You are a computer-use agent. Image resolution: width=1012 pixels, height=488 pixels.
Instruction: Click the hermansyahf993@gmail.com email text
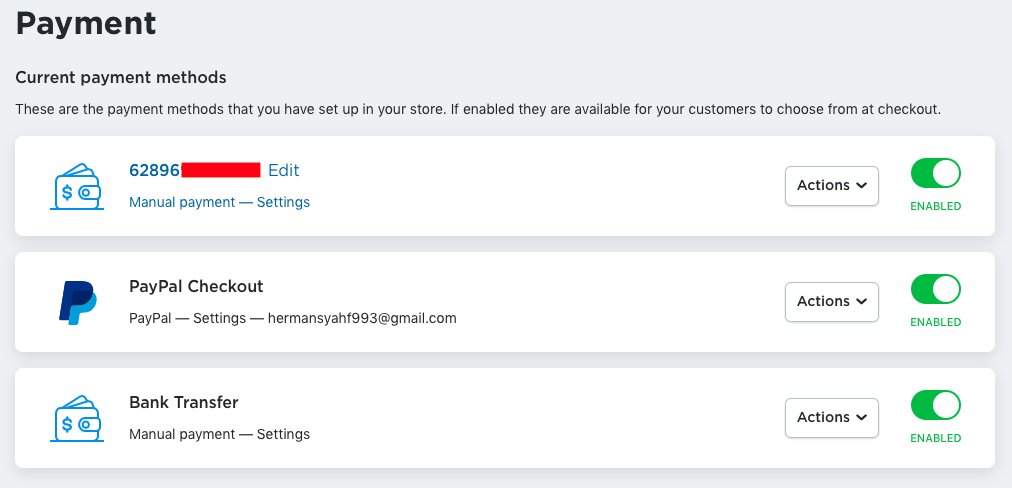[362, 318]
